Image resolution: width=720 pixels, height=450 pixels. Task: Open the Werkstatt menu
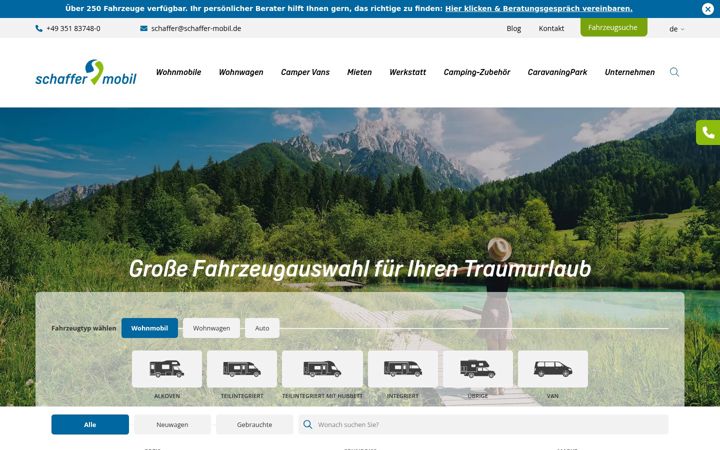click(x=408, y=72)
